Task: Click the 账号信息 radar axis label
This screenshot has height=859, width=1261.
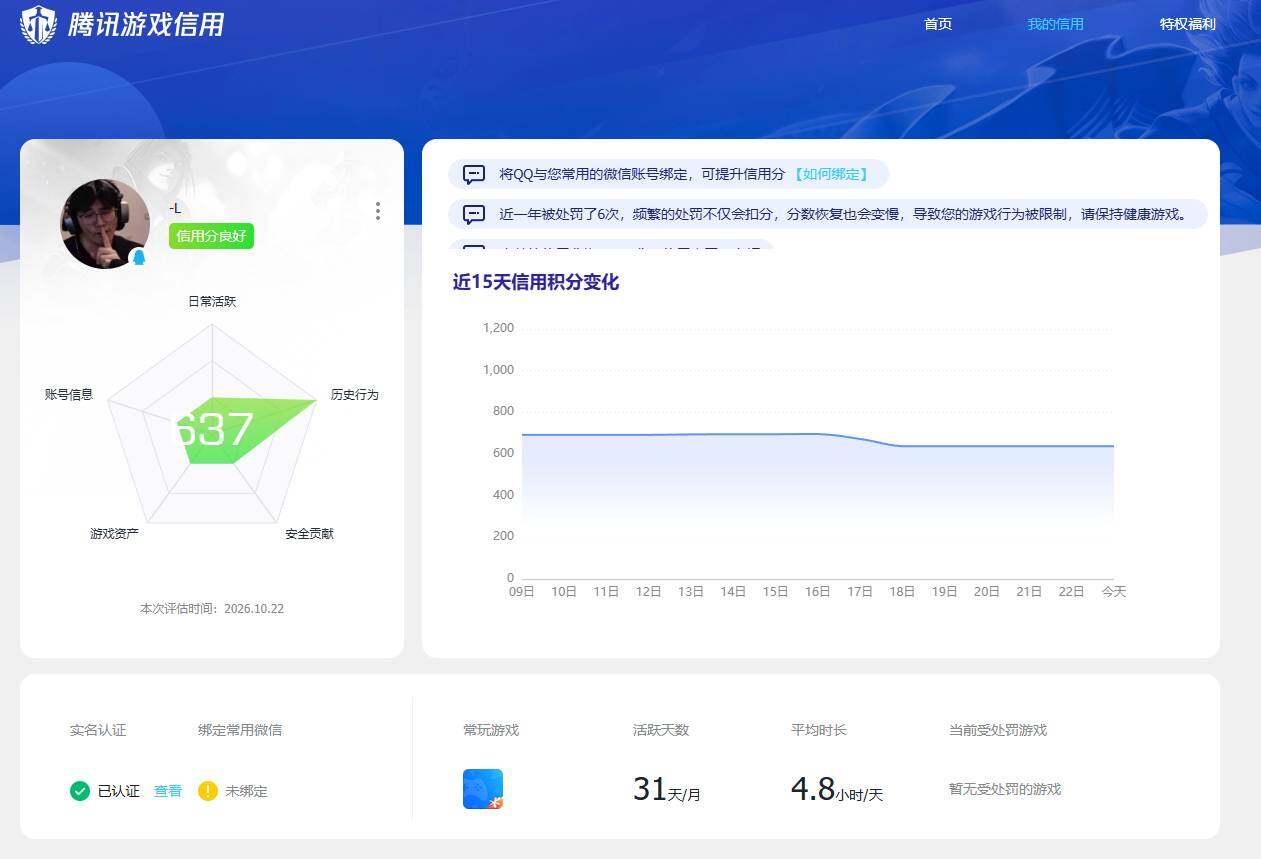Action: (69, 395)
